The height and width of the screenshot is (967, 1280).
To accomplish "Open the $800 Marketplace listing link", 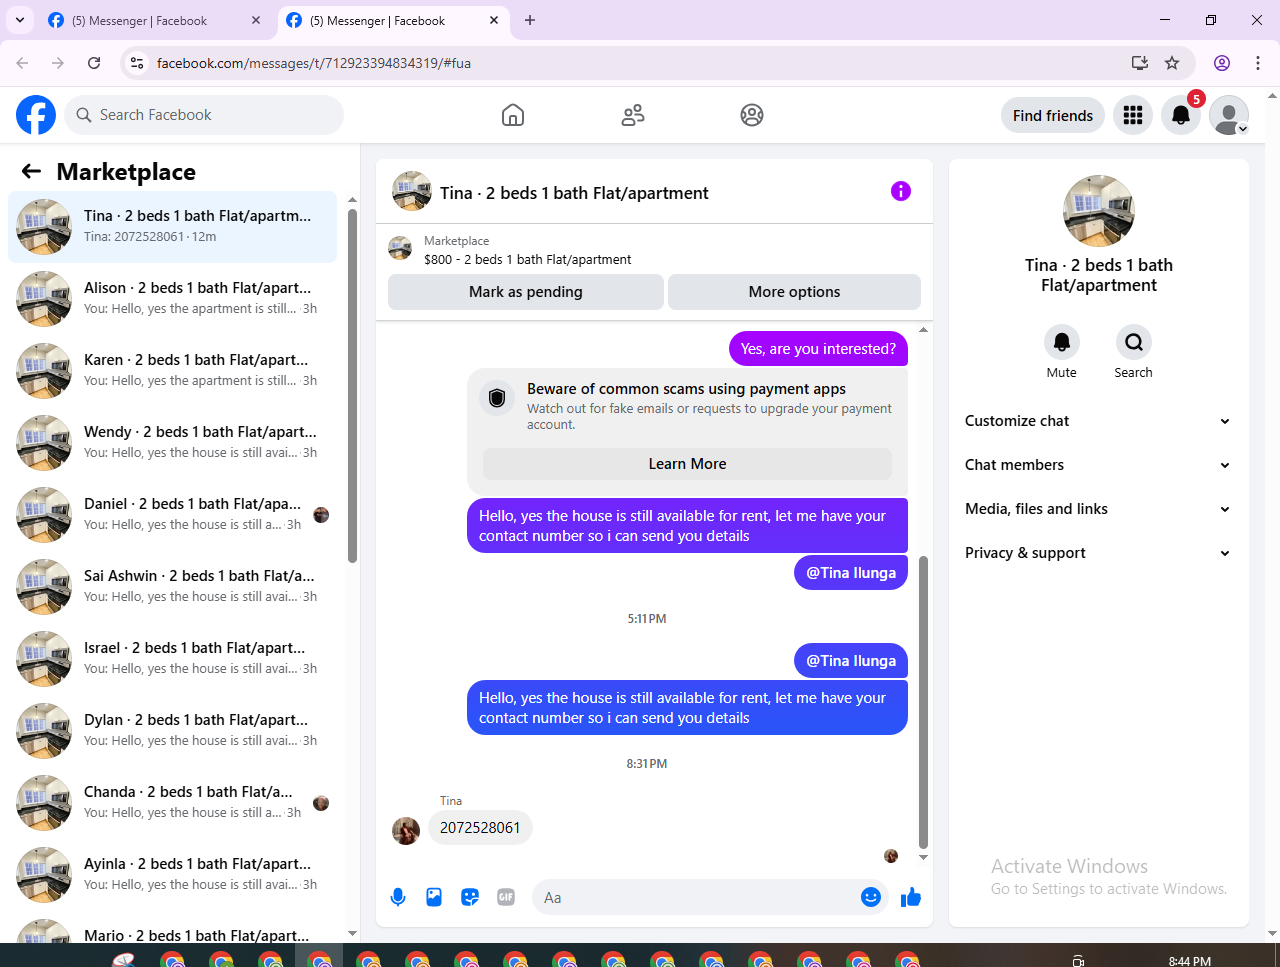I will (527, 259).
